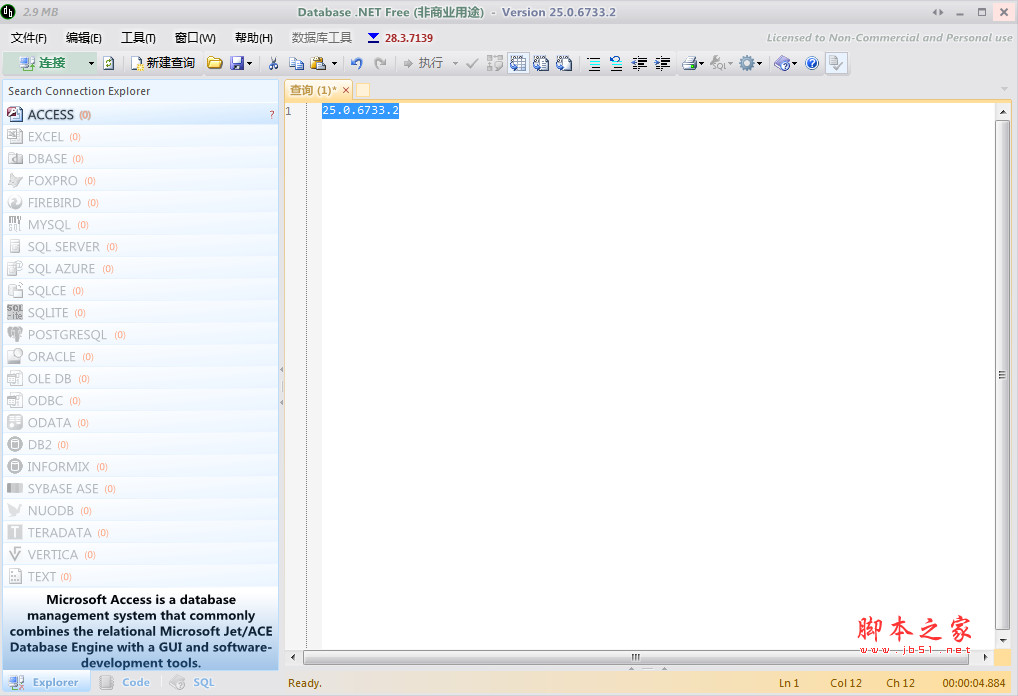
Task: Click the vertical scrollbar down arrow
Action: pos(1003,640)
